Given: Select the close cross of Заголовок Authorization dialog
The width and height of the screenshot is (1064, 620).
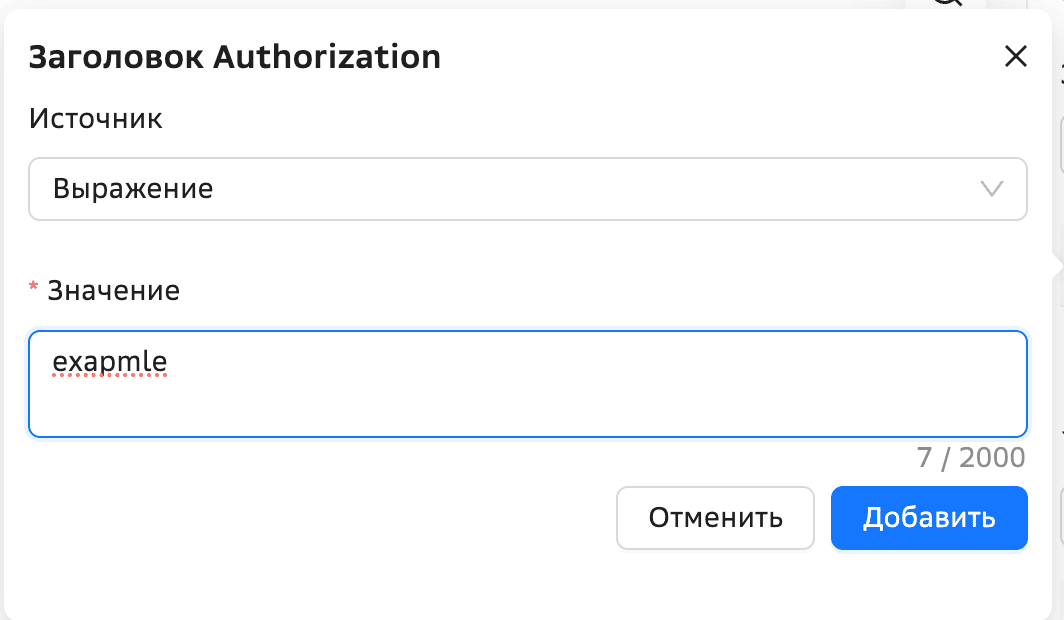Looking at the screenshot, I should coord(1016,57).
